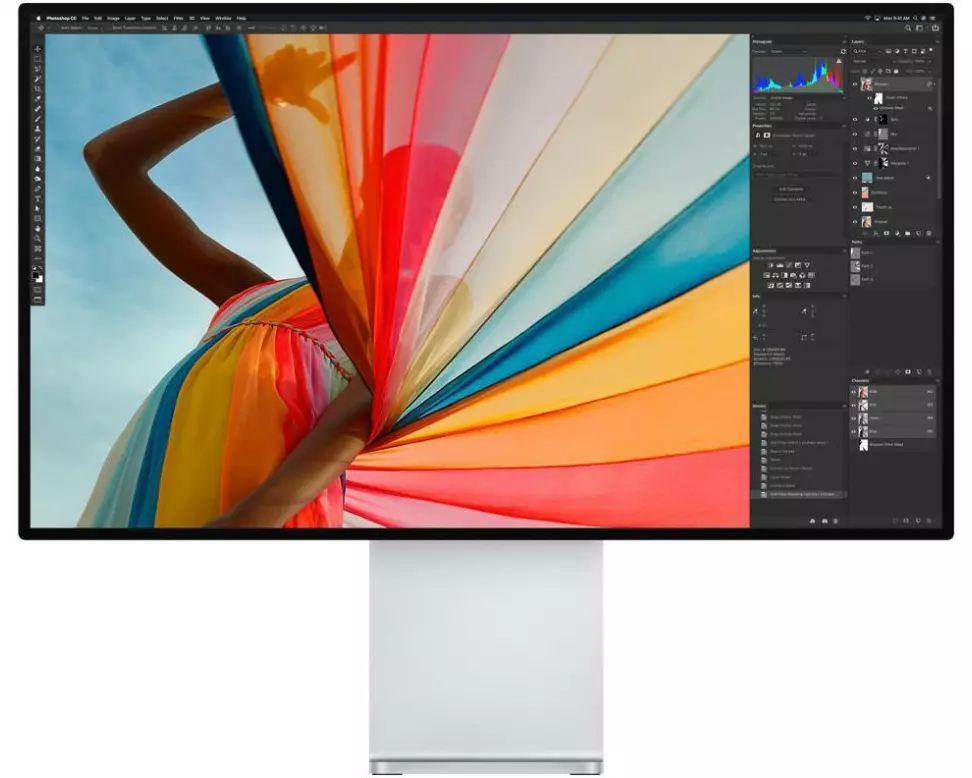Hide the RGB channel using its eye
Screen dimensions: 972x778
pos(854,392)
